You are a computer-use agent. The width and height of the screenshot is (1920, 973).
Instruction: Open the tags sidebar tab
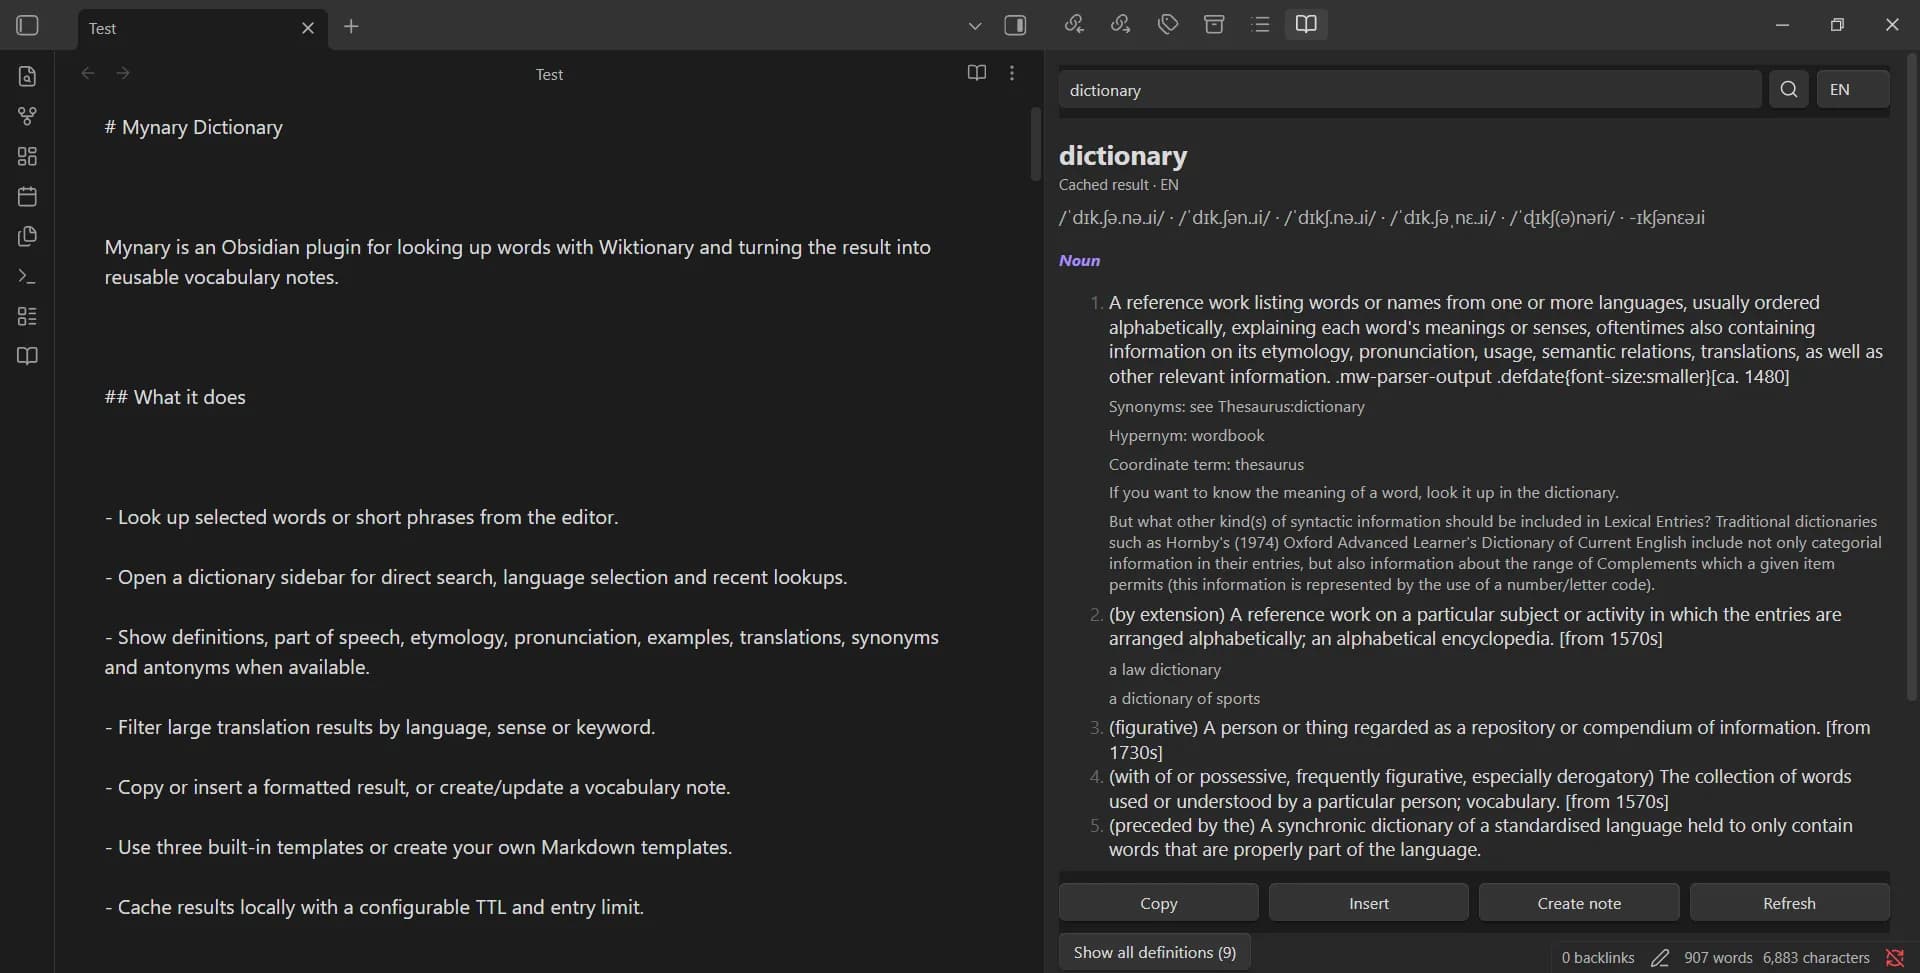click(x=1168, y=24)
